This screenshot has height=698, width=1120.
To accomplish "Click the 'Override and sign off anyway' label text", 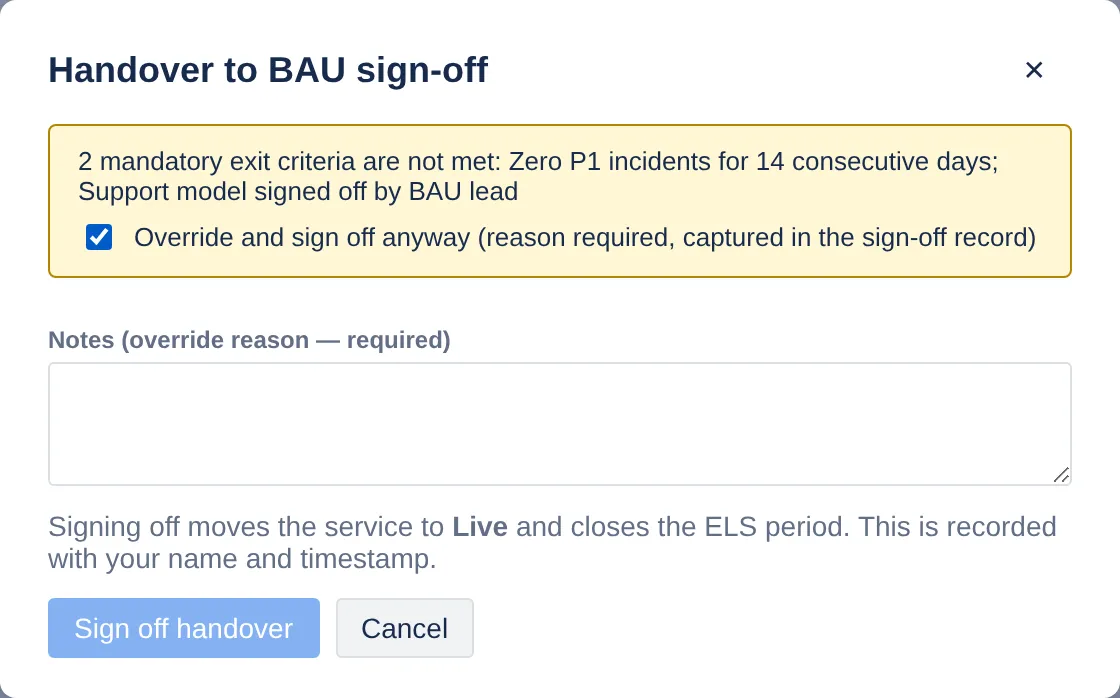I will click(x=302, y=237).
